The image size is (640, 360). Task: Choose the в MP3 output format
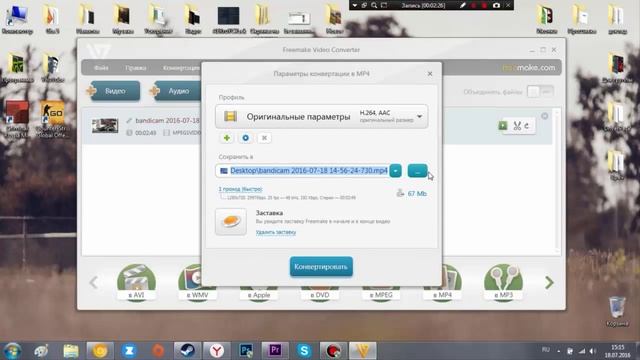[503, 282]
